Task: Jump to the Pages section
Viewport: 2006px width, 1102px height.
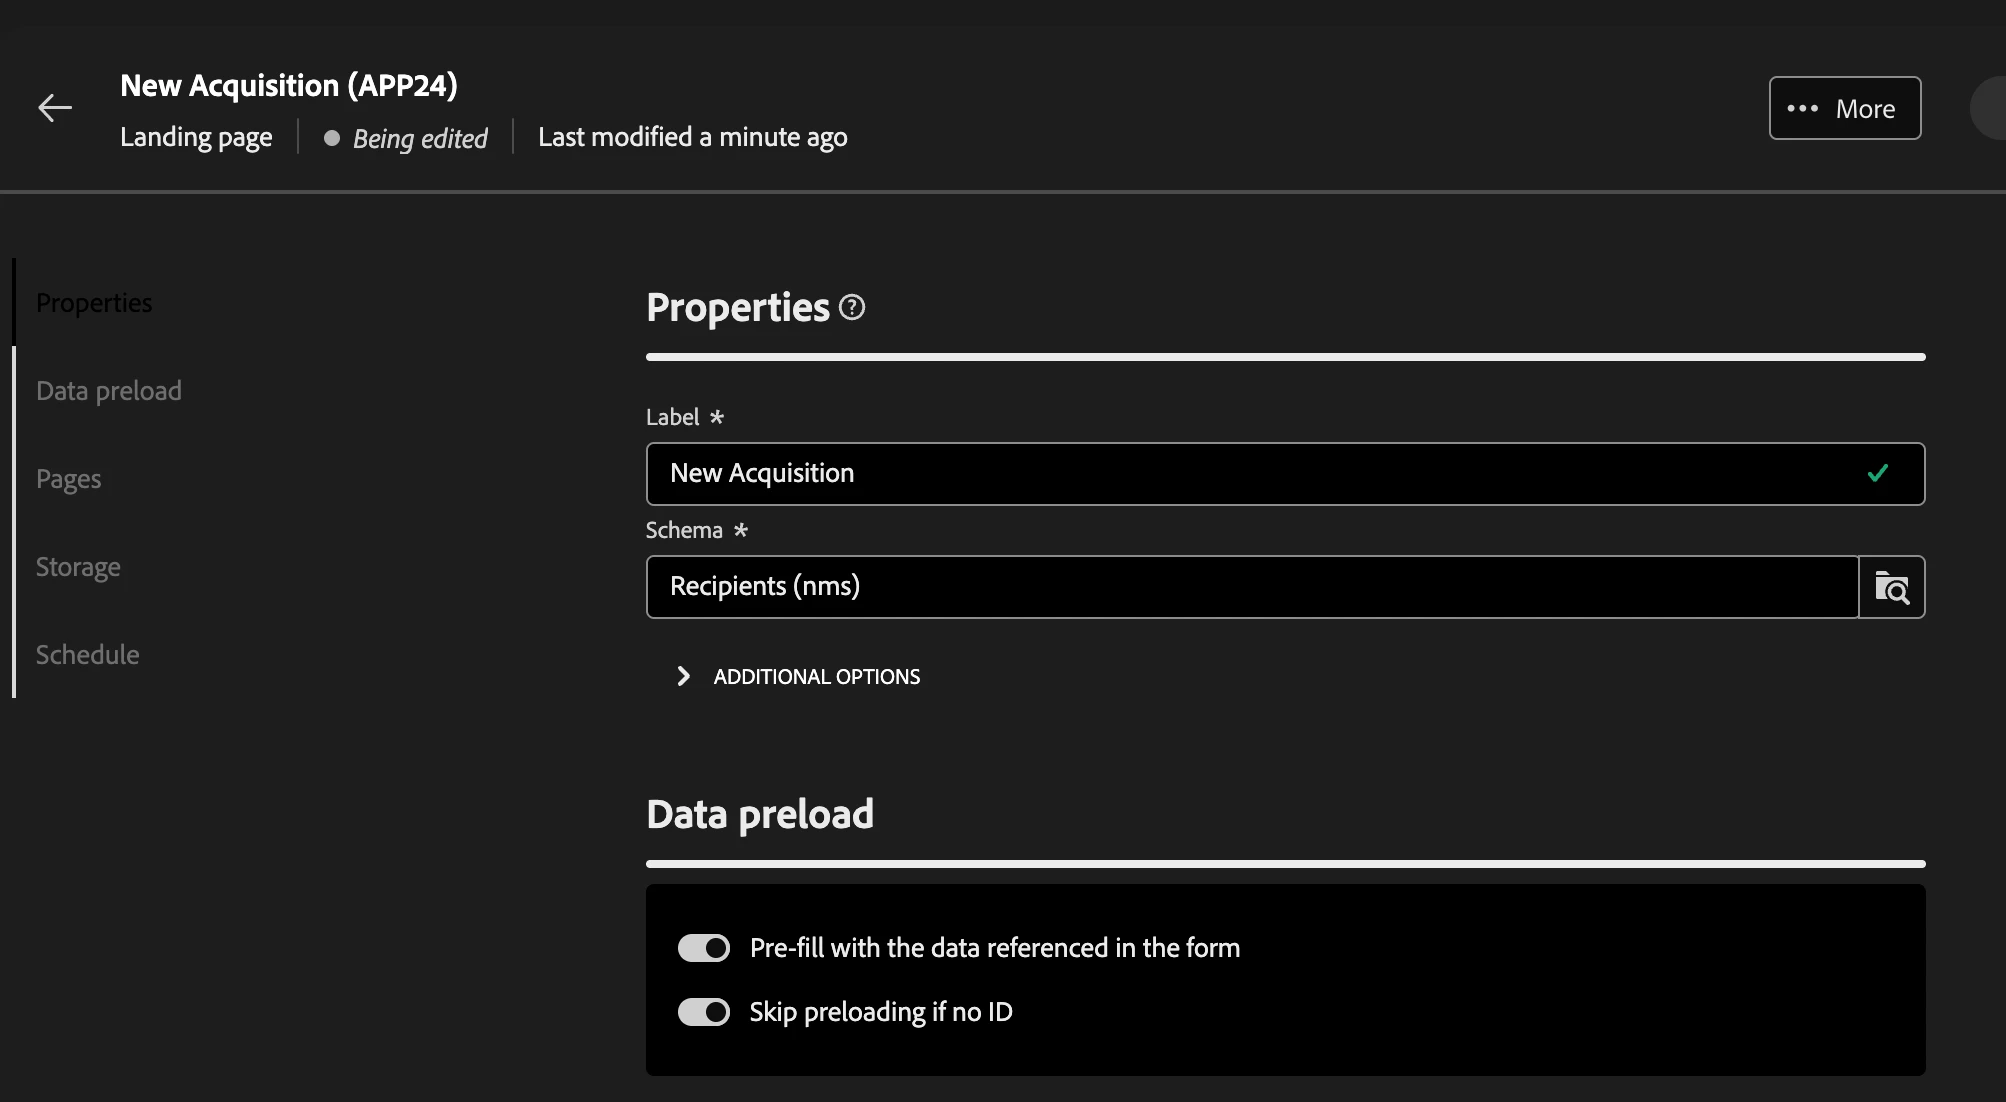Action: point(69,479)
